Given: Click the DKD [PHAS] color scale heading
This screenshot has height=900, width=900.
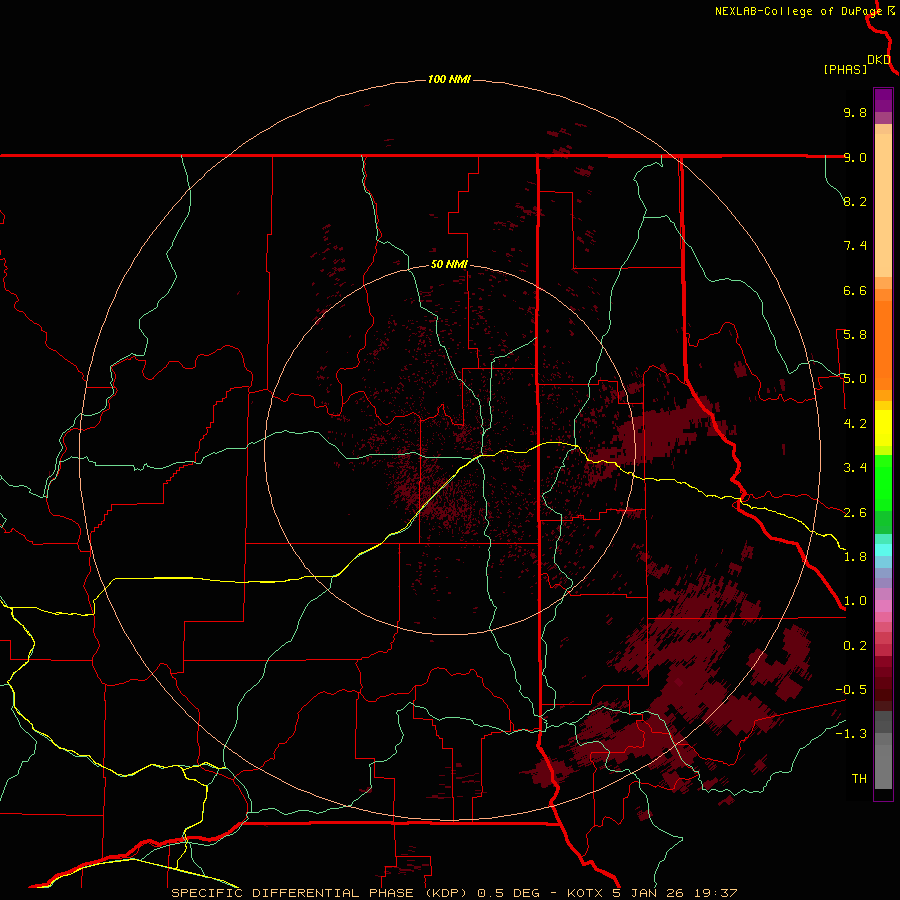Looking at the screenshot, I should (857, 64).
